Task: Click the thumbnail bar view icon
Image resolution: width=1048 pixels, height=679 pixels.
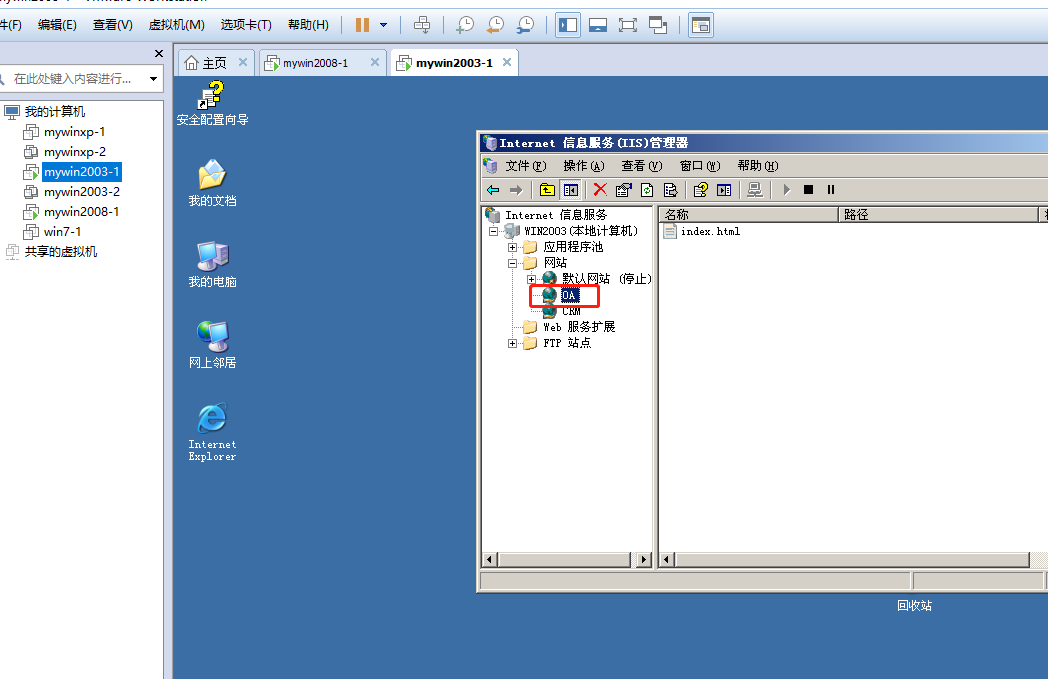Action: (598, 25)
